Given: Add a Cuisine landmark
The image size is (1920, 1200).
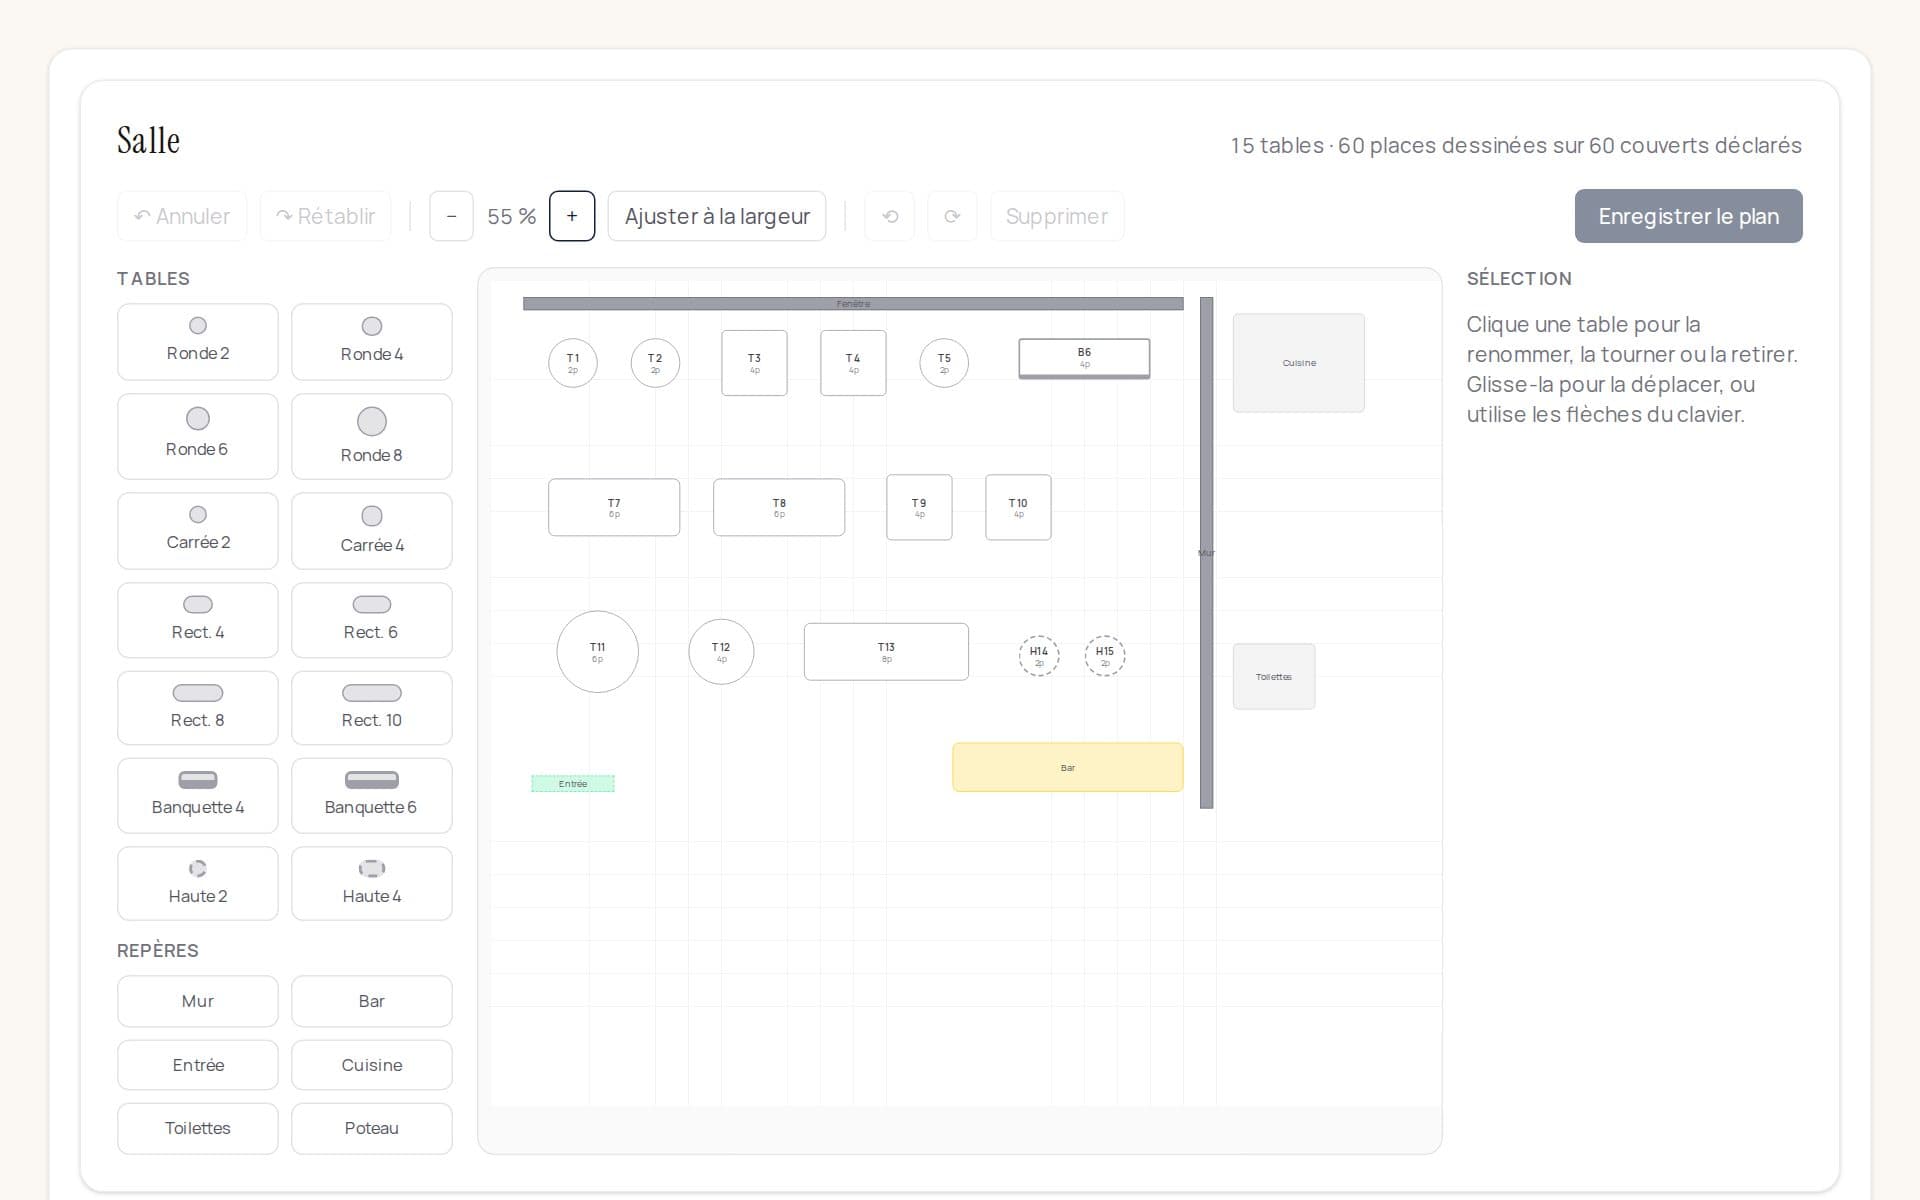Looking at the screenshot, I should [372, 1065].
